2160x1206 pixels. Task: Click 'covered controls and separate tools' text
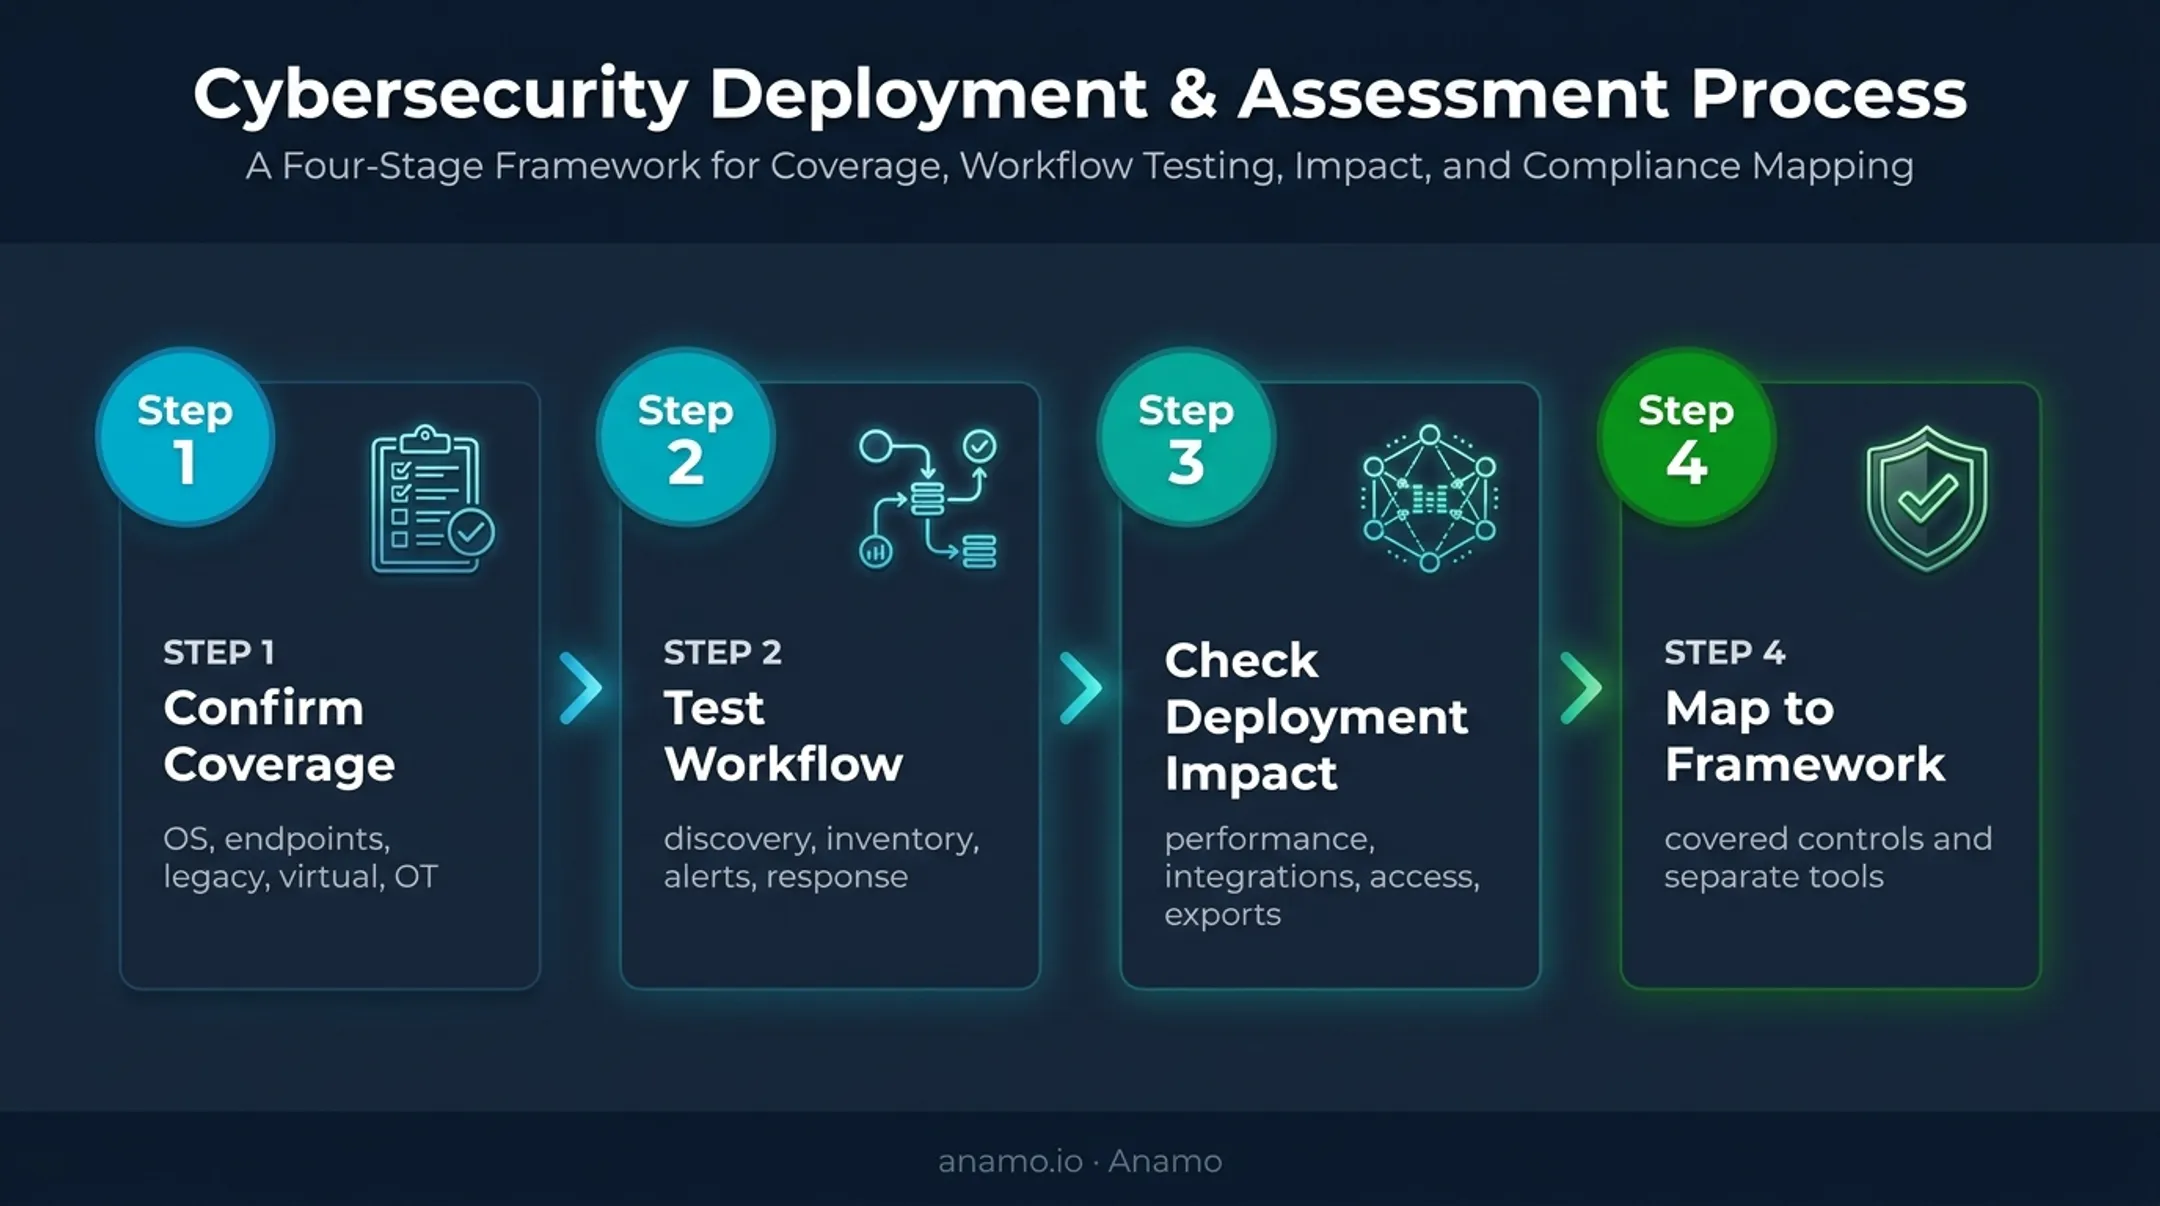coord(1828,857)
